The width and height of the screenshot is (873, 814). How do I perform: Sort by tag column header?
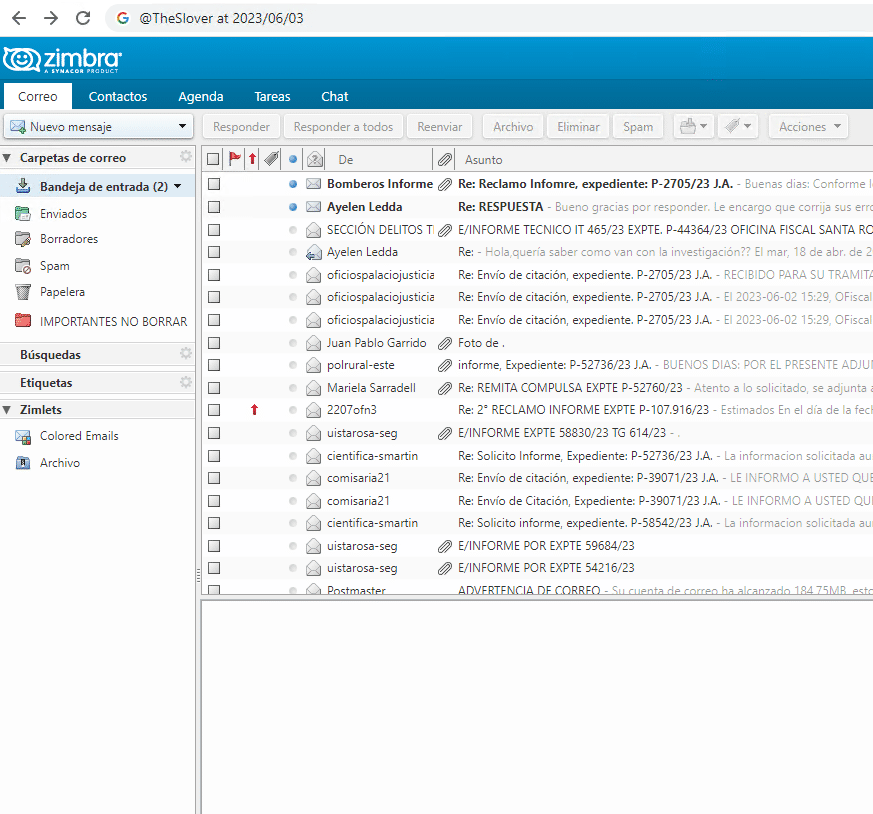tap(272, 159)
